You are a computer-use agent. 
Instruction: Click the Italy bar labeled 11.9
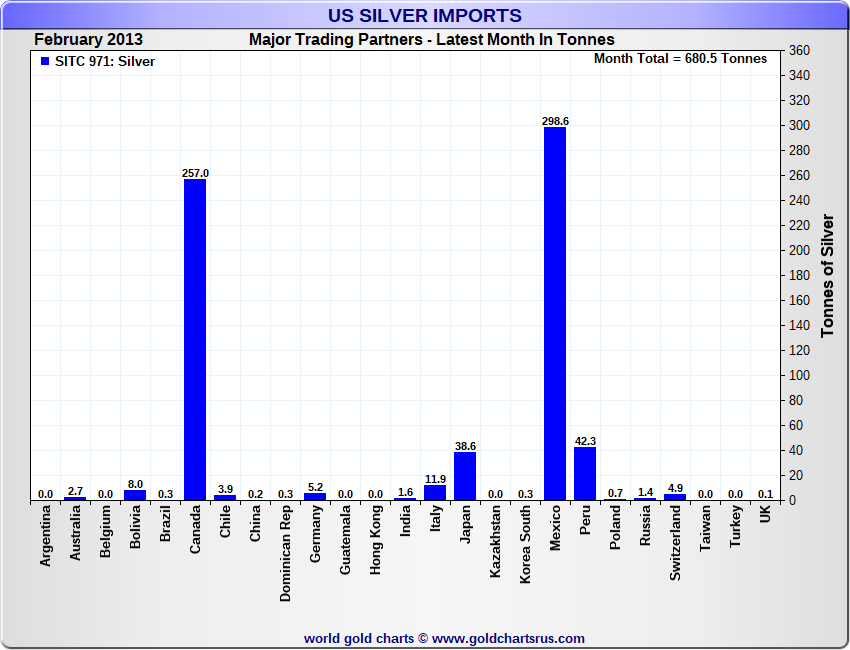coord(435,493)
